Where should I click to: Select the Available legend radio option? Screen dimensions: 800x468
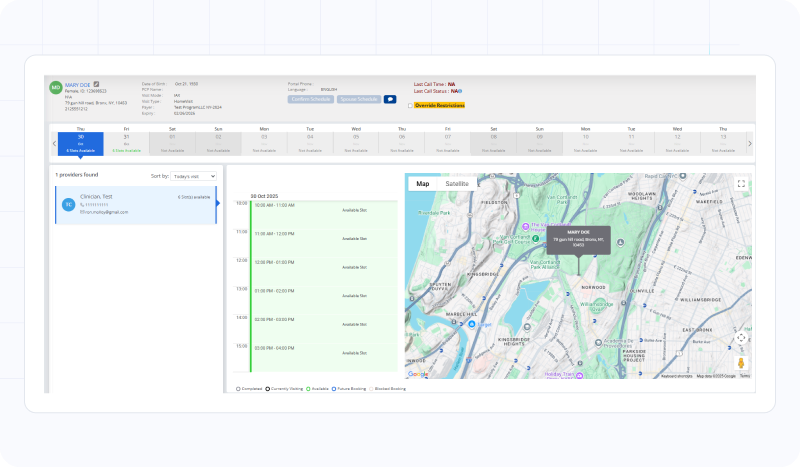tap(310, 388)
